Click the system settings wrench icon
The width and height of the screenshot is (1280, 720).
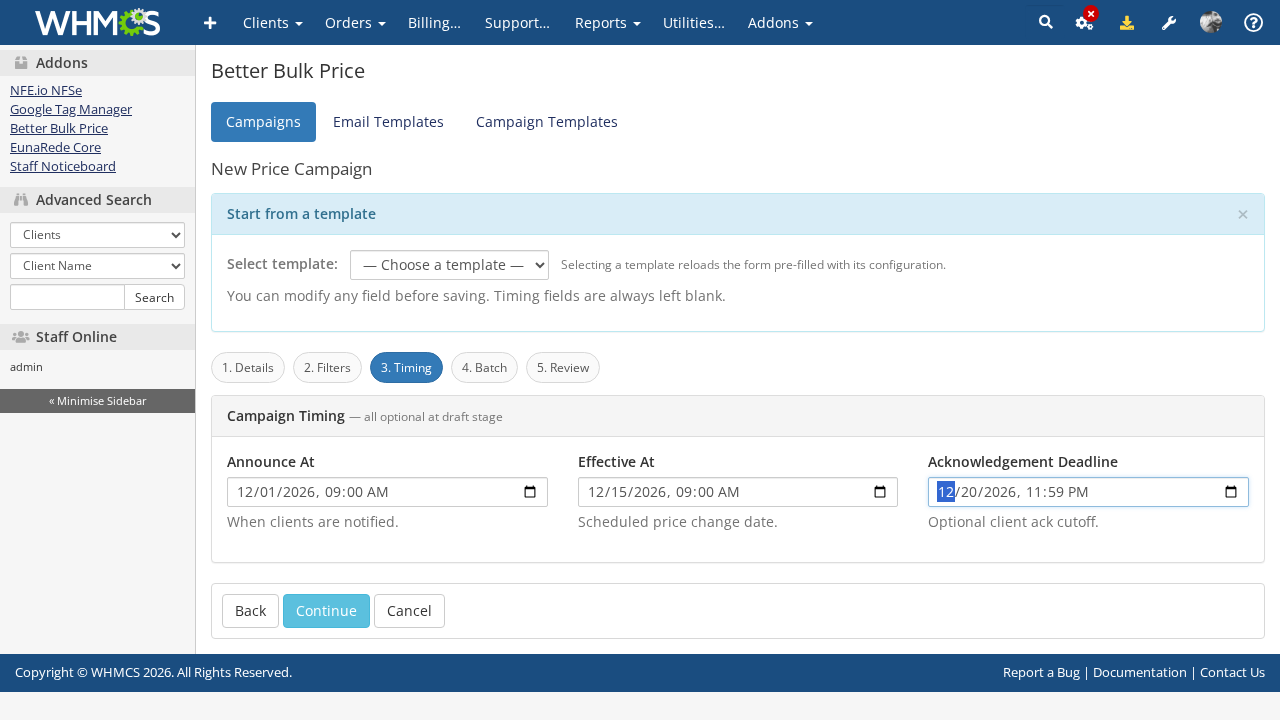click(1168, 22)
